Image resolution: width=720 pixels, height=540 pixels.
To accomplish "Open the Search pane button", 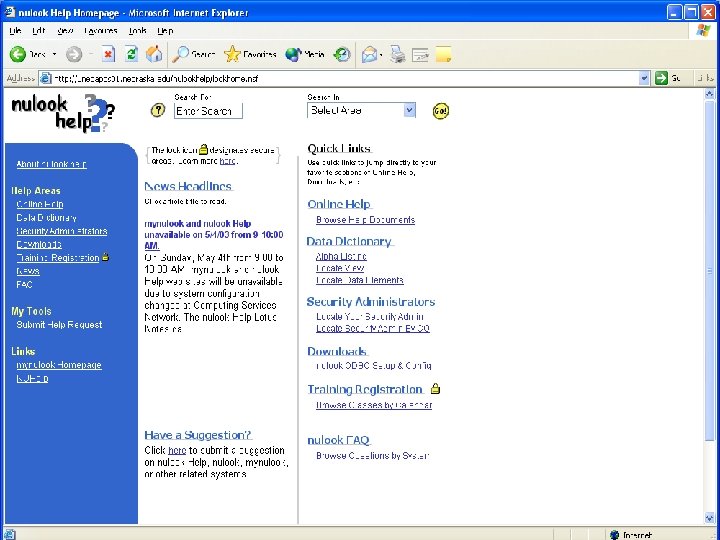I will point(193,54).
